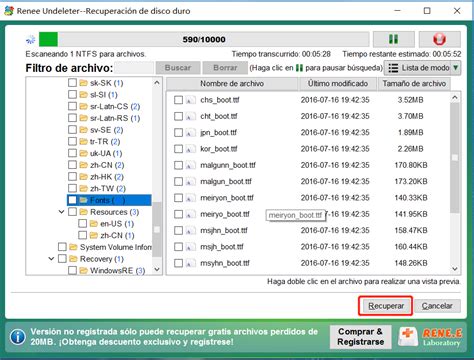The width and height of the screenshot is (474, 360).
Task: Click the font file icon for msjh_boot.ttf
Action: [190, 247]
